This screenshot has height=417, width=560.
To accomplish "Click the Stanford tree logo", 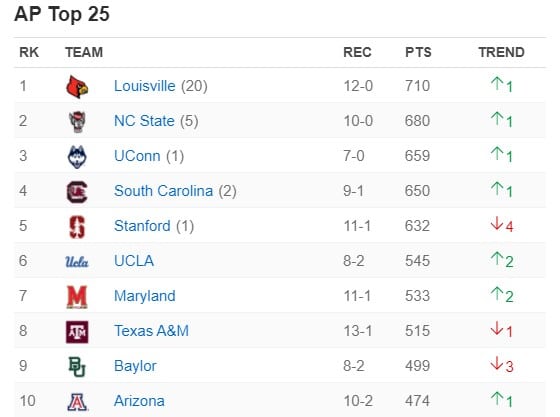I will (x=77, y=227).
